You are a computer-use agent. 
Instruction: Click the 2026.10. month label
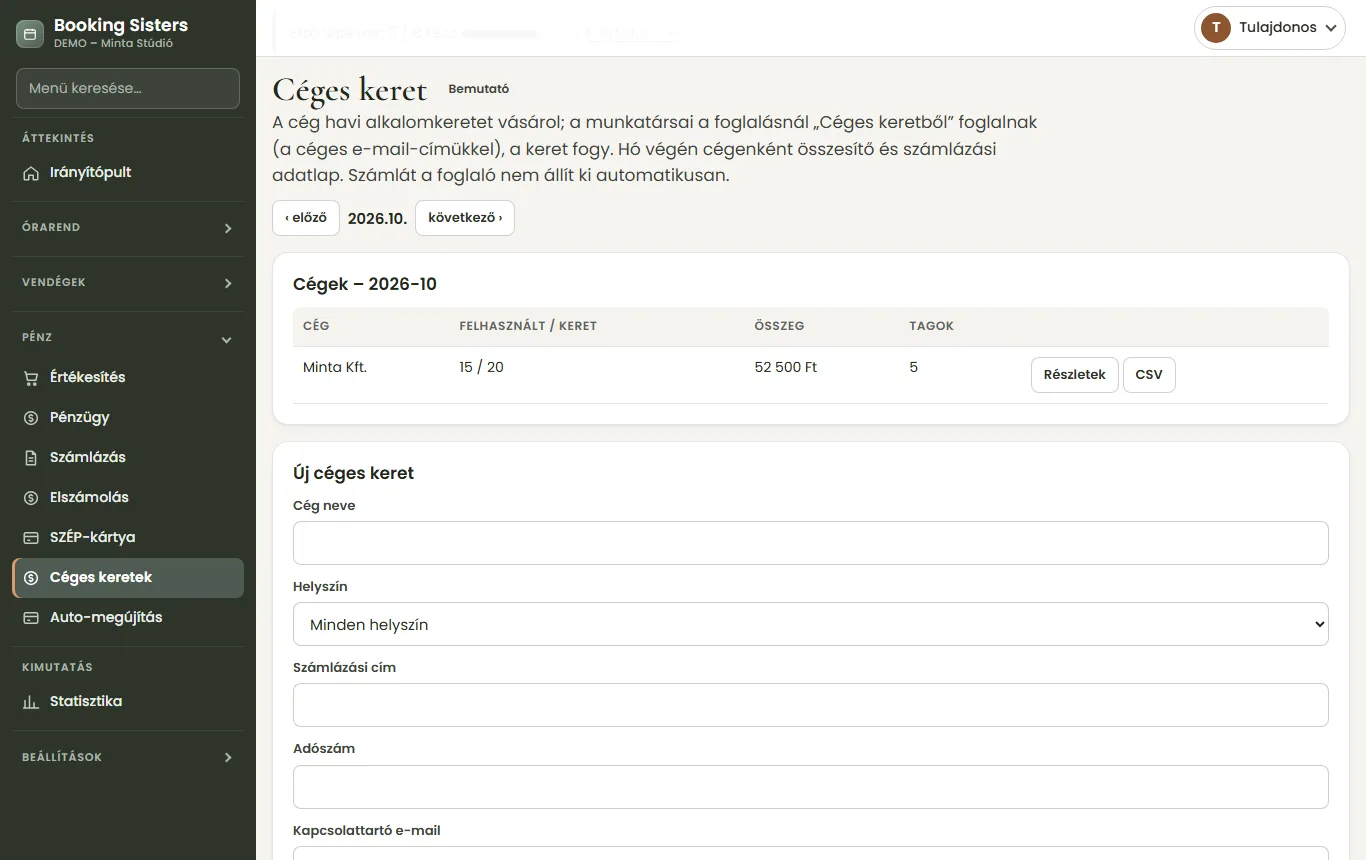click(x=377, y=219)
